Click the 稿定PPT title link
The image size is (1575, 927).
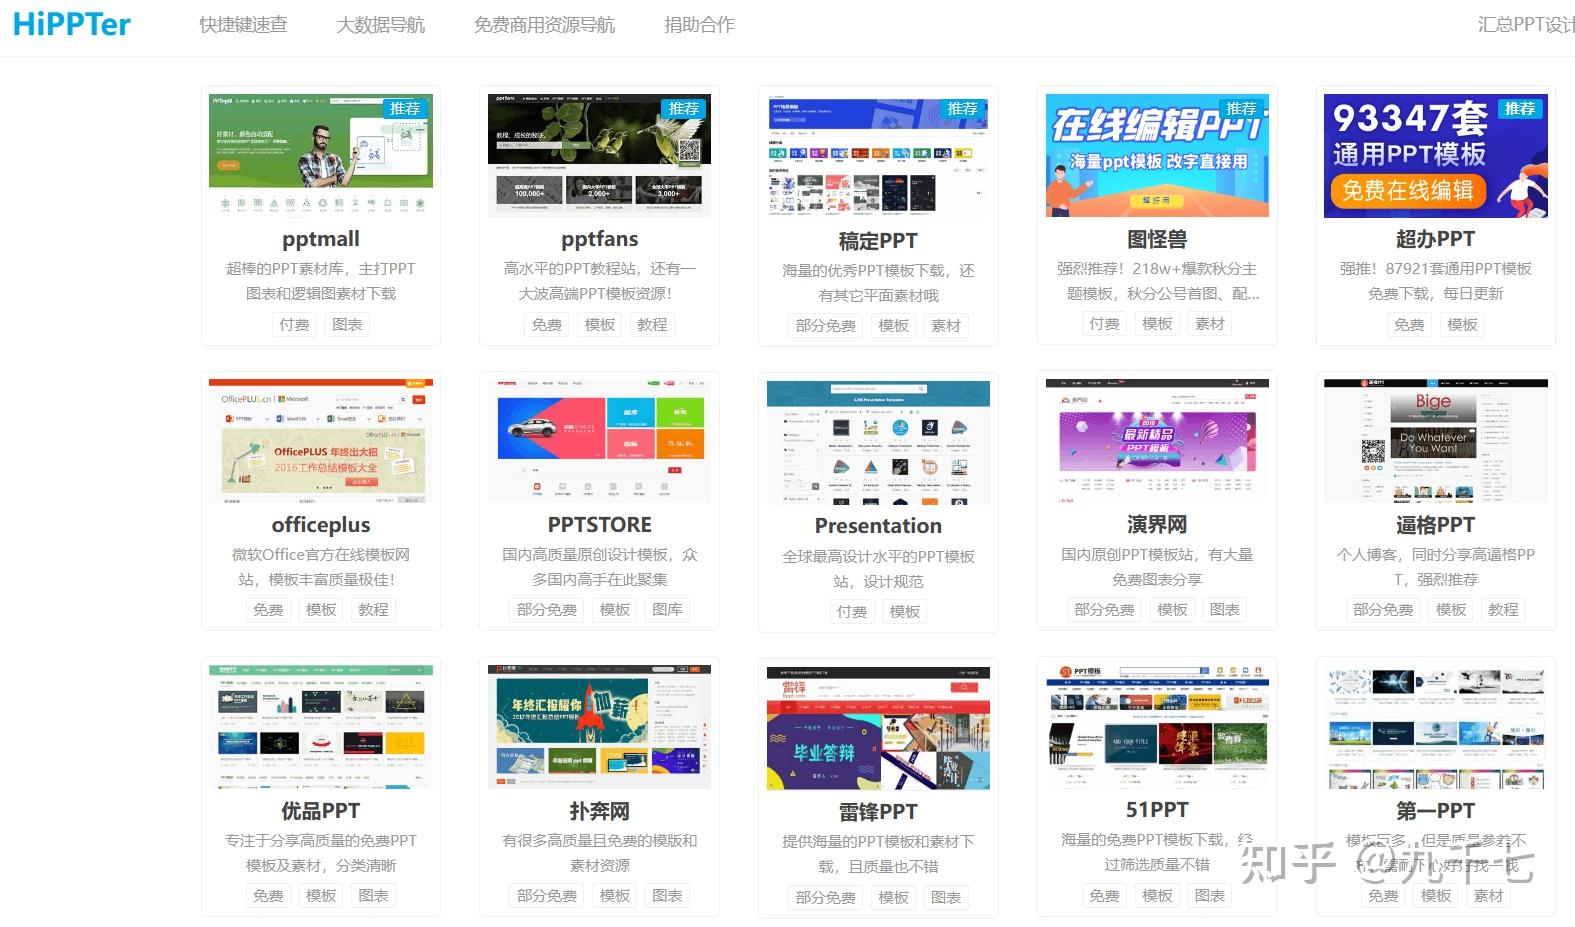click(x=878, y=241)
